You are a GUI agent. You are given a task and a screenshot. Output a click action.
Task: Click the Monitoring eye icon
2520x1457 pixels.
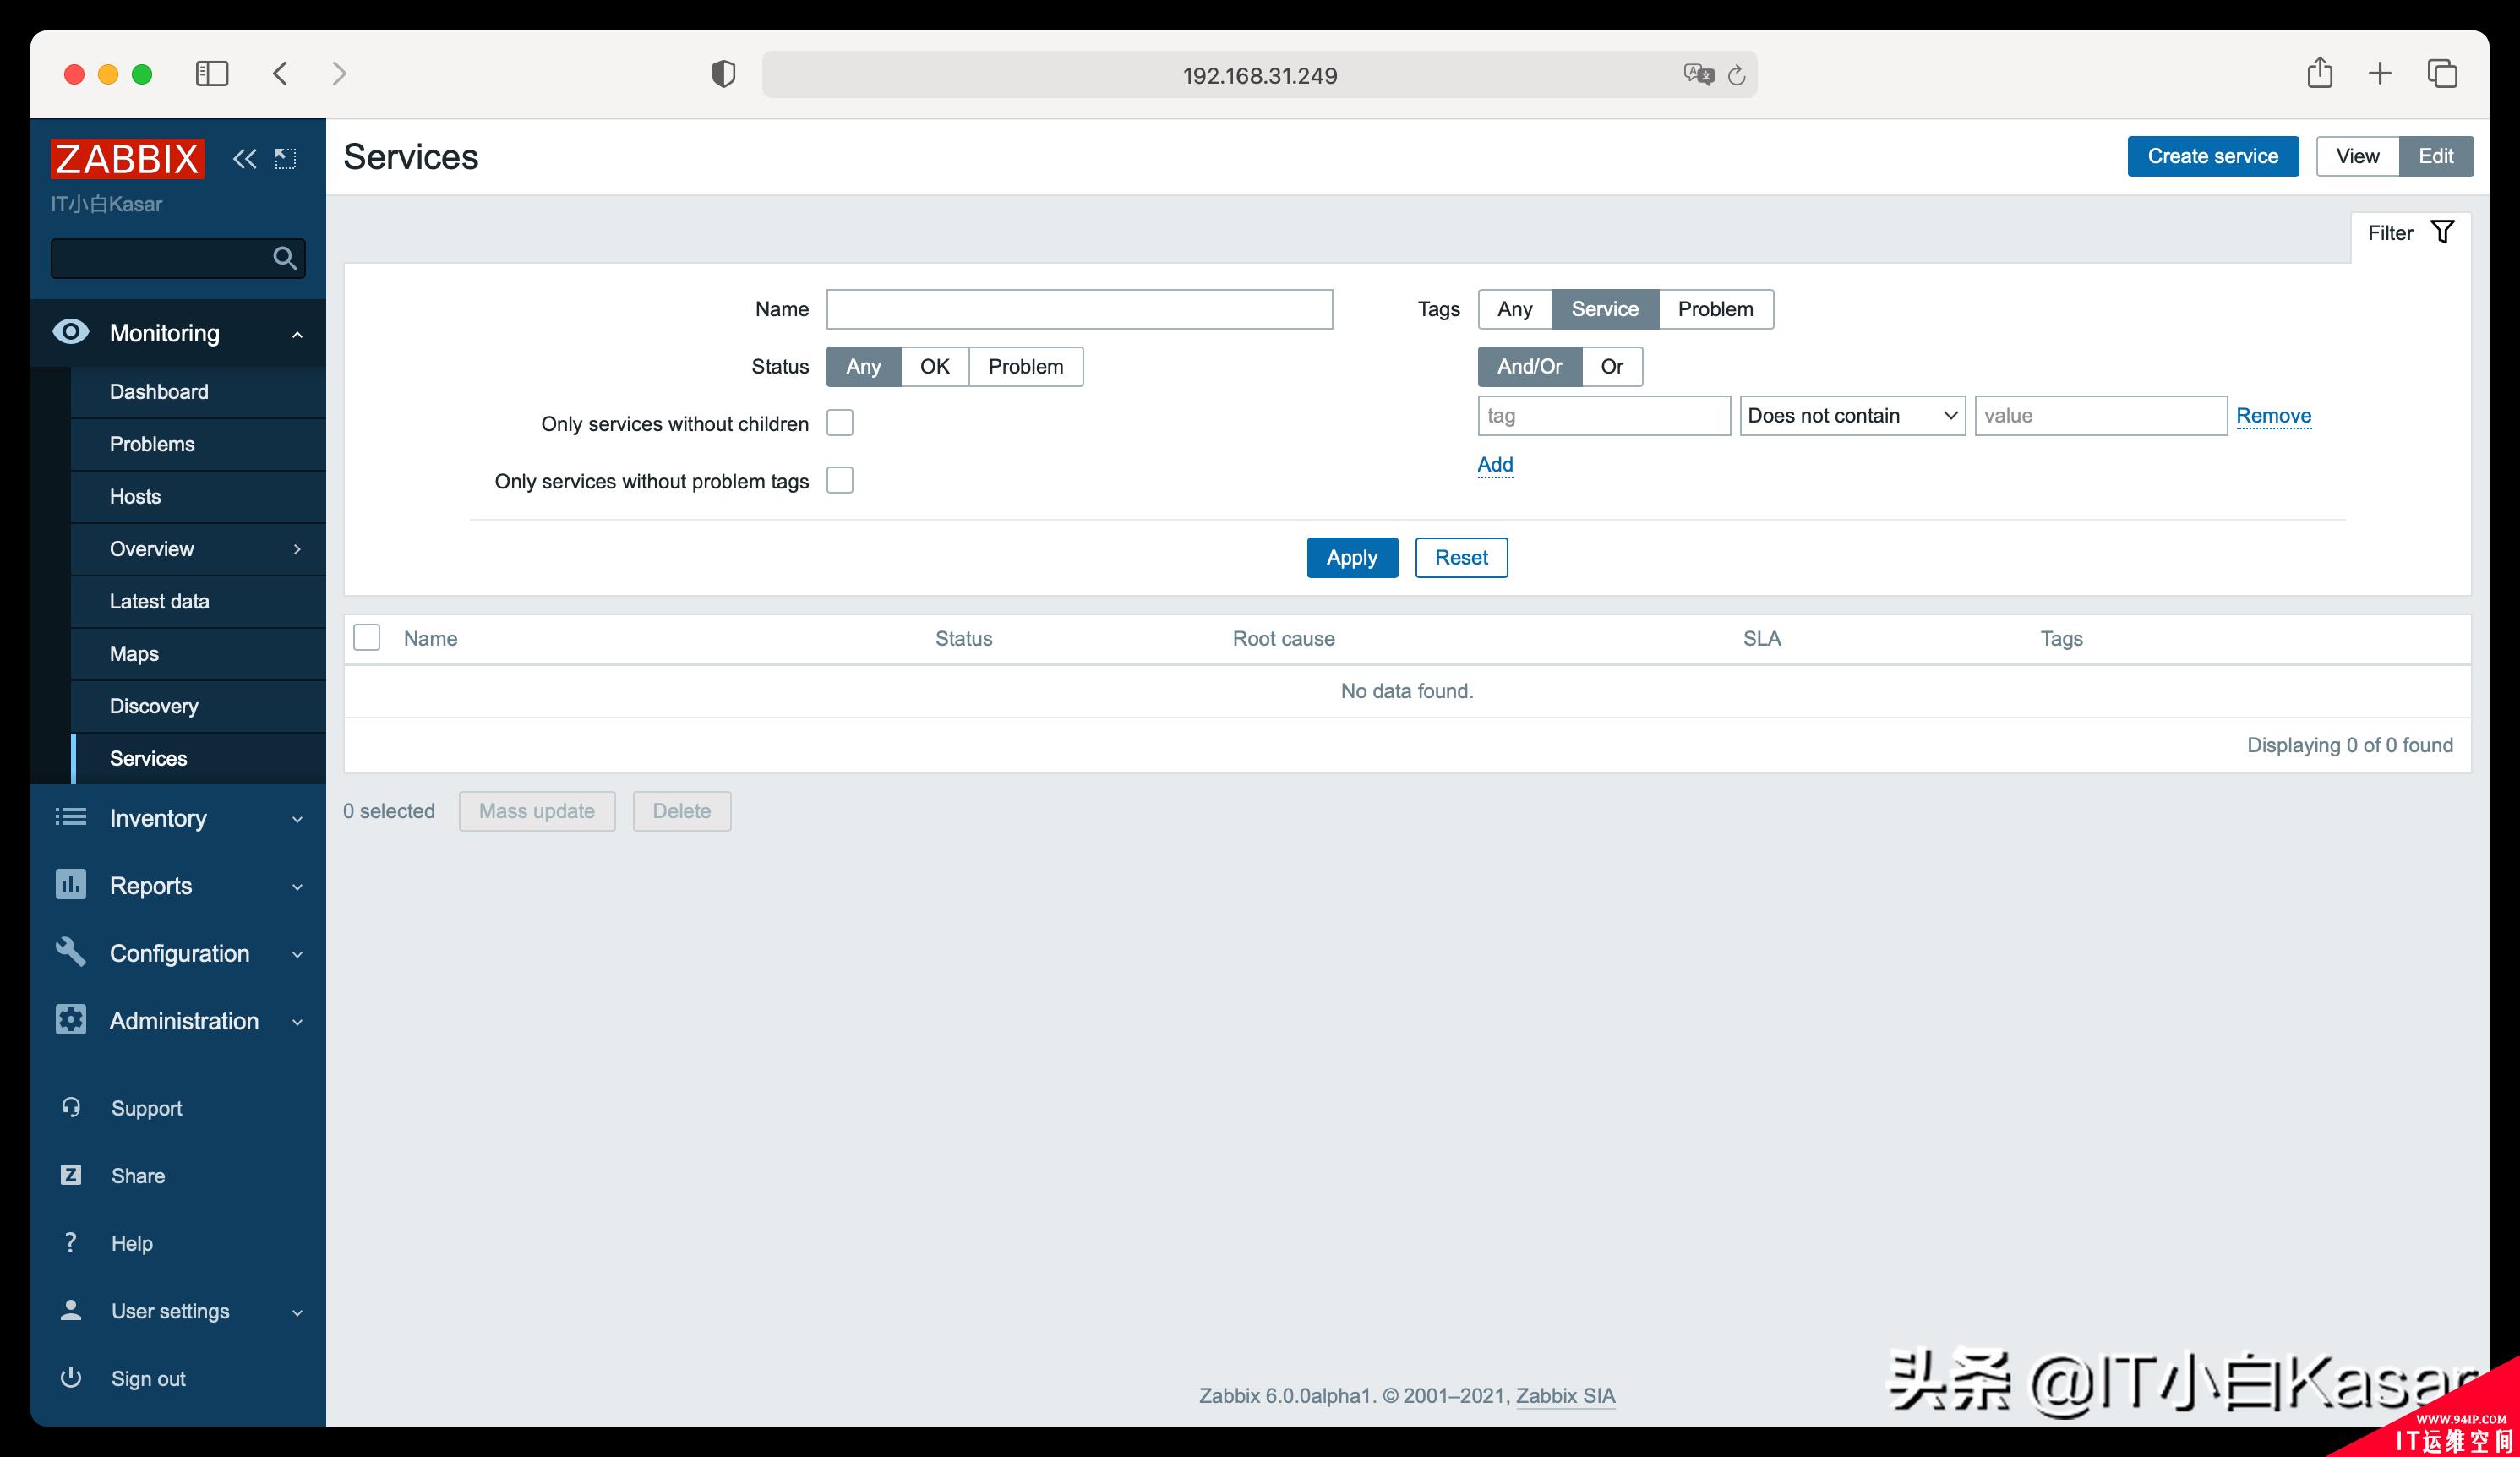(71, 332)
